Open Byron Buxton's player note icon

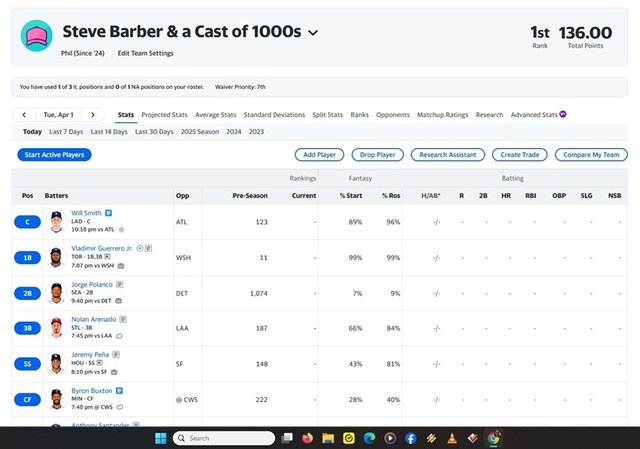[x=119, y=391]
